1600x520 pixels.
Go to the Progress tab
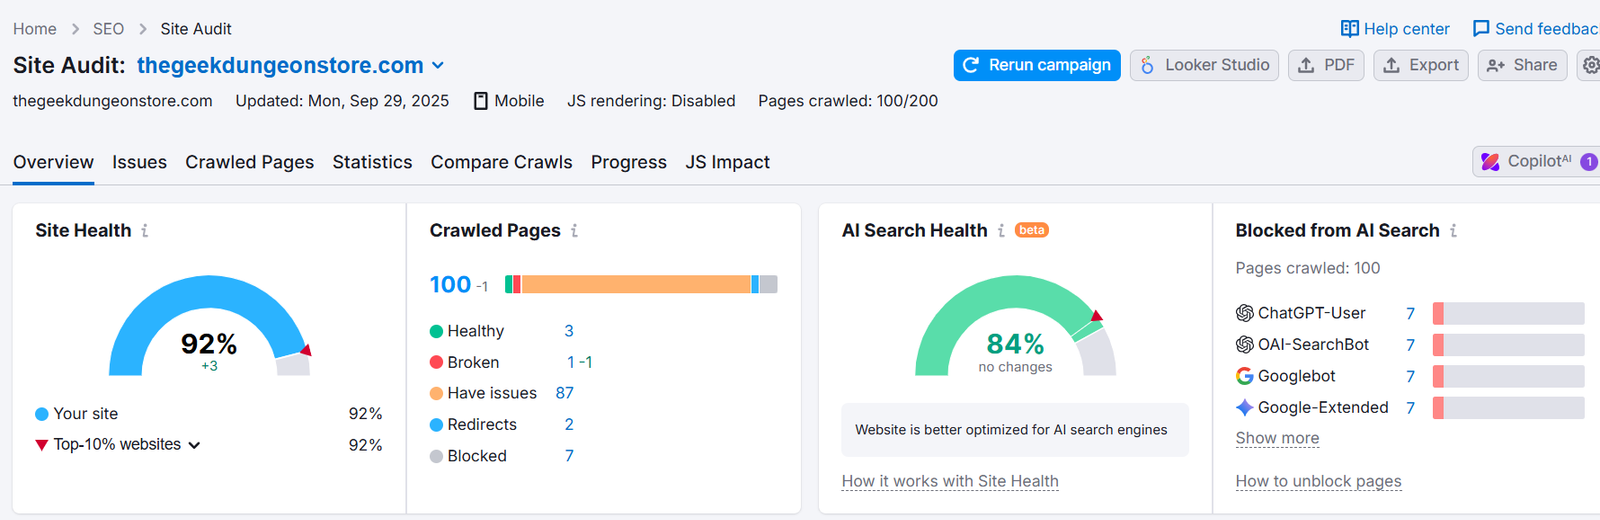[628, 162]
